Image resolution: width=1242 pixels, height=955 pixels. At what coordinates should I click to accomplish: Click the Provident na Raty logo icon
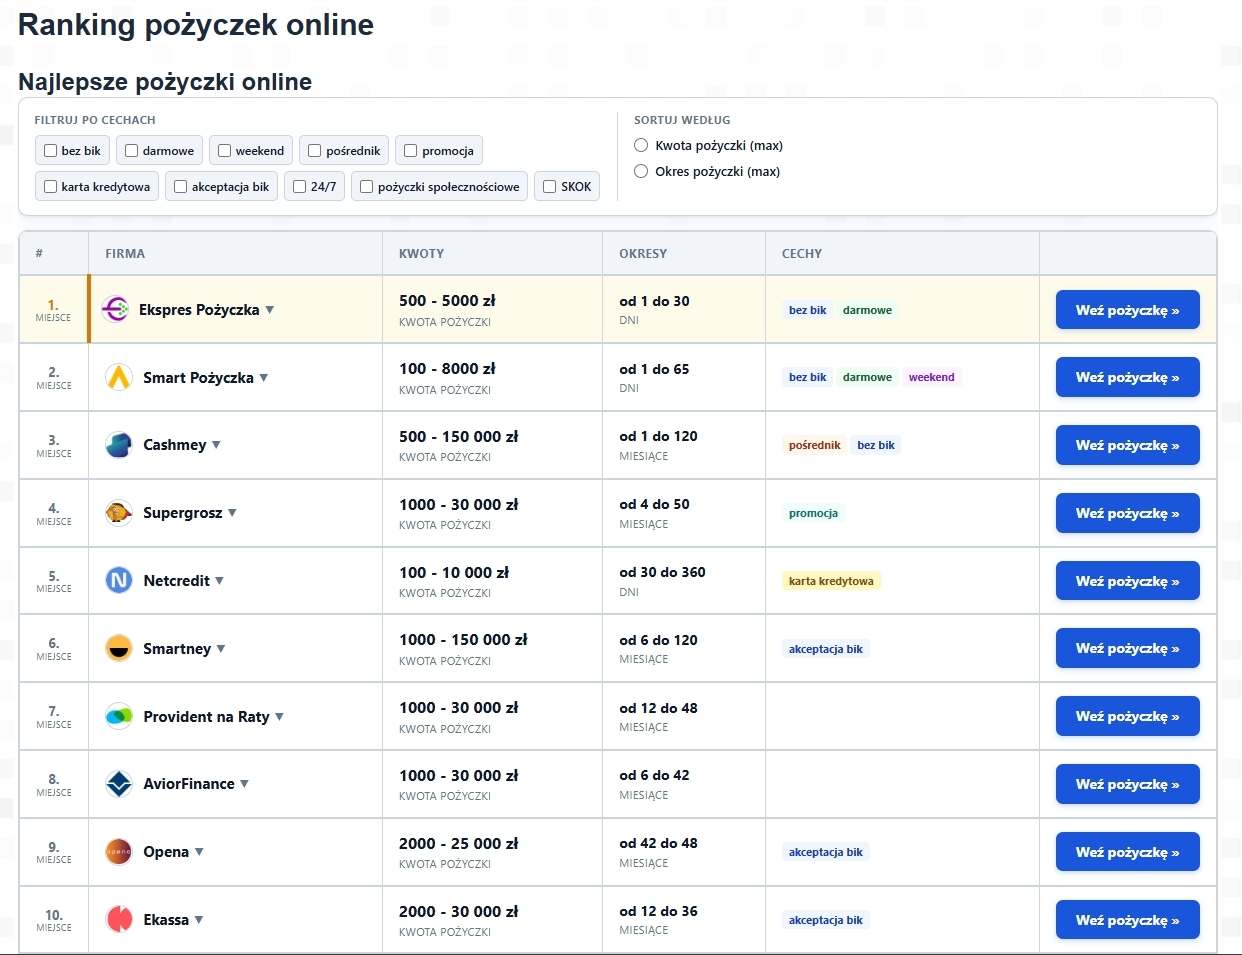119,717
